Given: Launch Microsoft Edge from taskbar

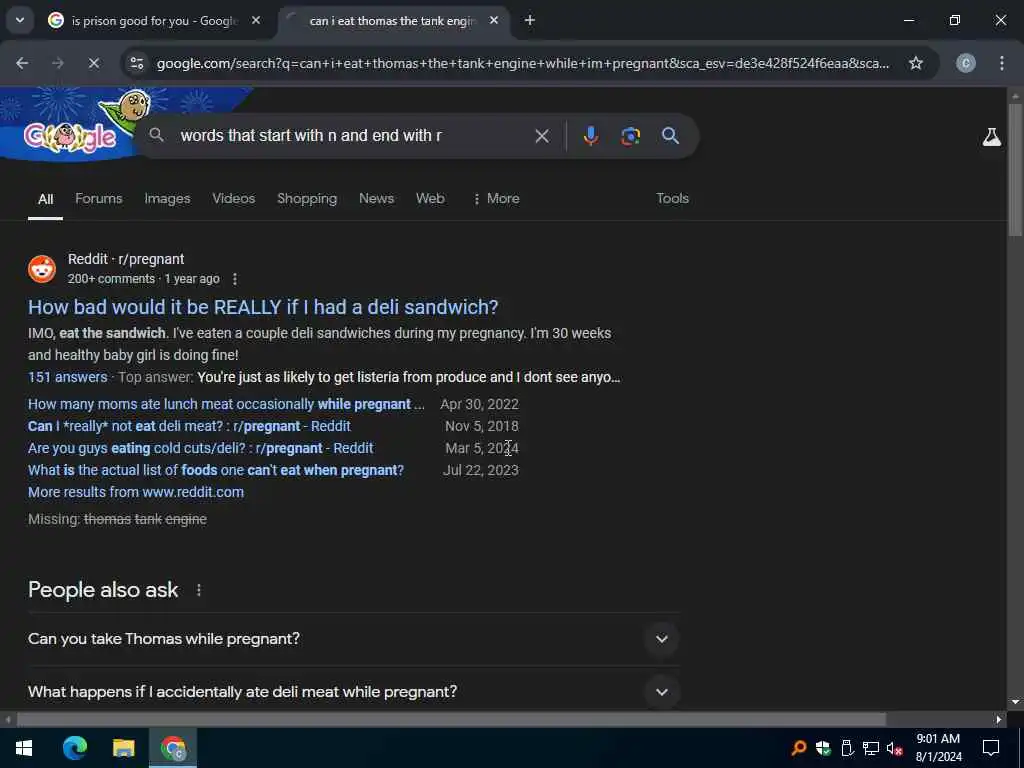Looking at the screenshot, I should coord(74,748).
